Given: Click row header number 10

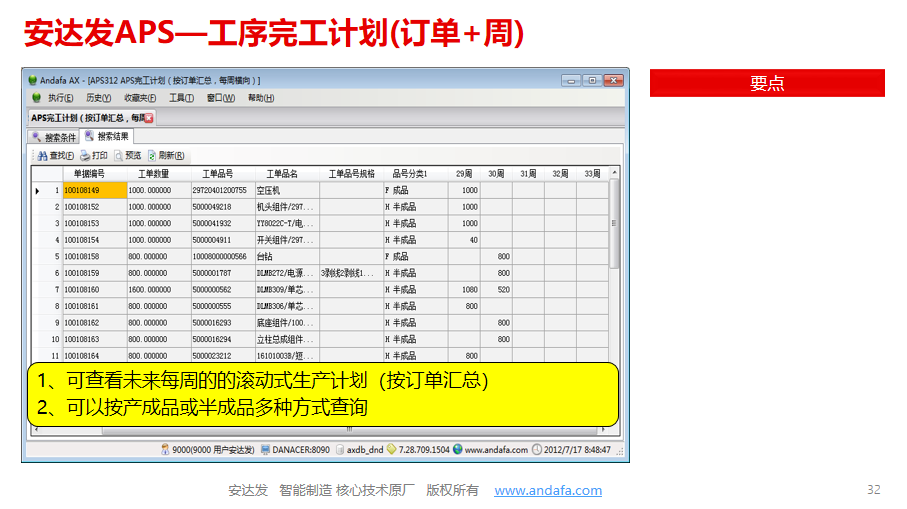Looking at the screenshot, I should tap(55, 340).
